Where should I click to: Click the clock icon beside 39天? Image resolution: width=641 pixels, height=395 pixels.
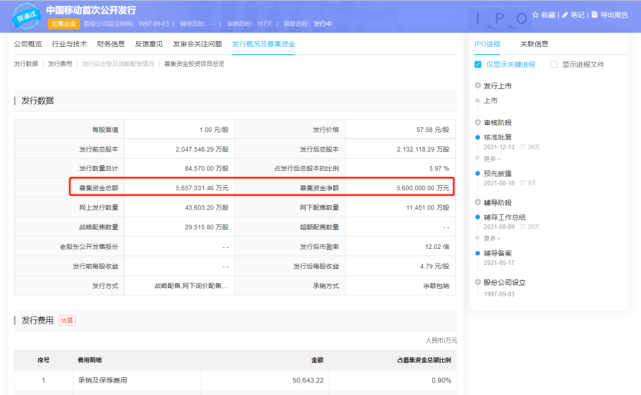click(522, 147)
